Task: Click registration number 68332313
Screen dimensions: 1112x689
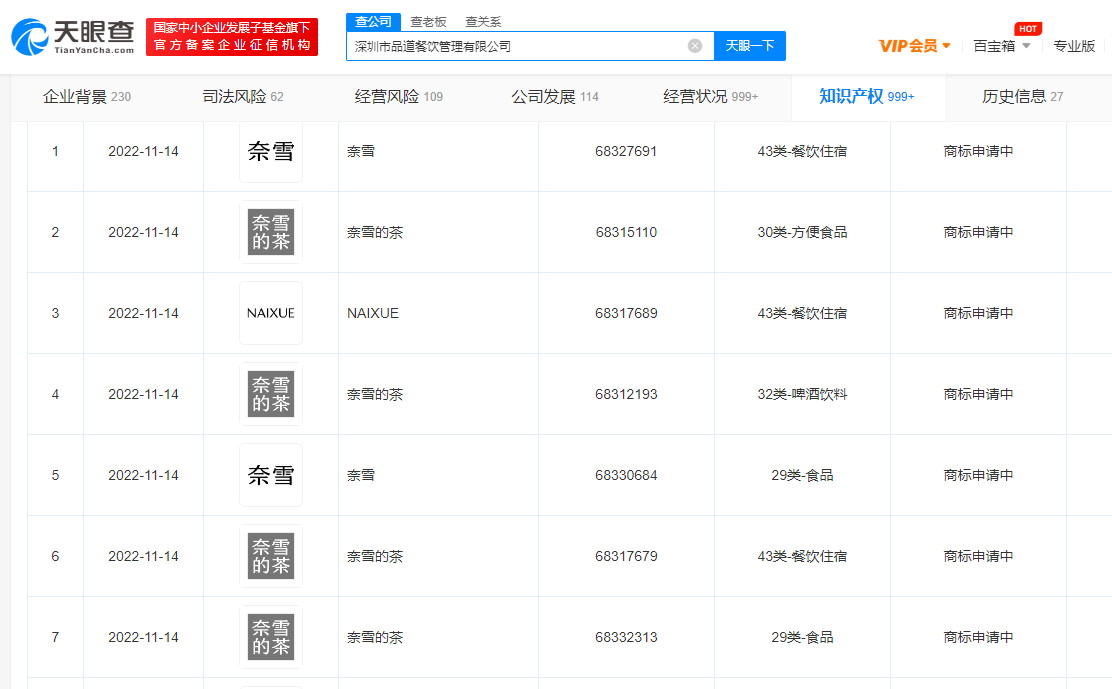Action: [626, 637]
